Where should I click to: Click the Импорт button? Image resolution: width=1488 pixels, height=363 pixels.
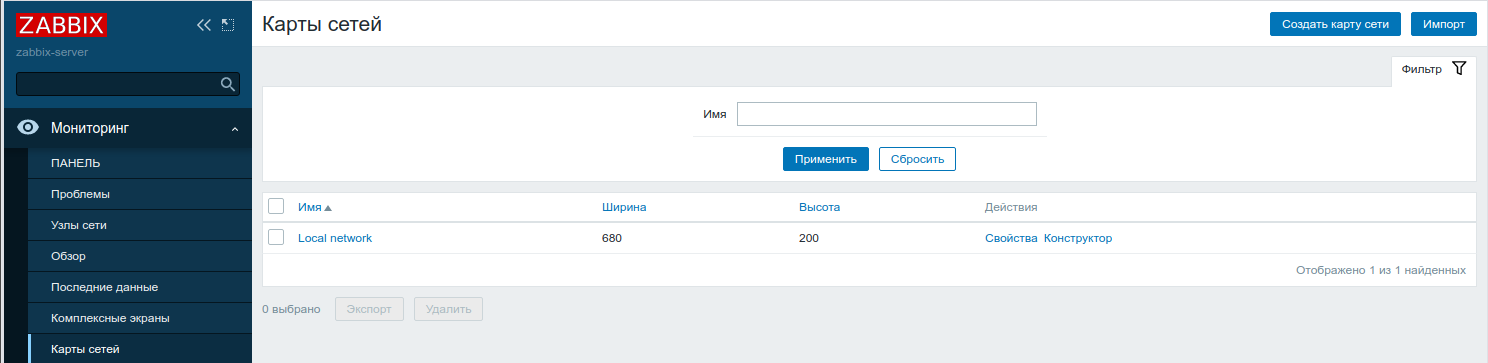click(1443, 24)
